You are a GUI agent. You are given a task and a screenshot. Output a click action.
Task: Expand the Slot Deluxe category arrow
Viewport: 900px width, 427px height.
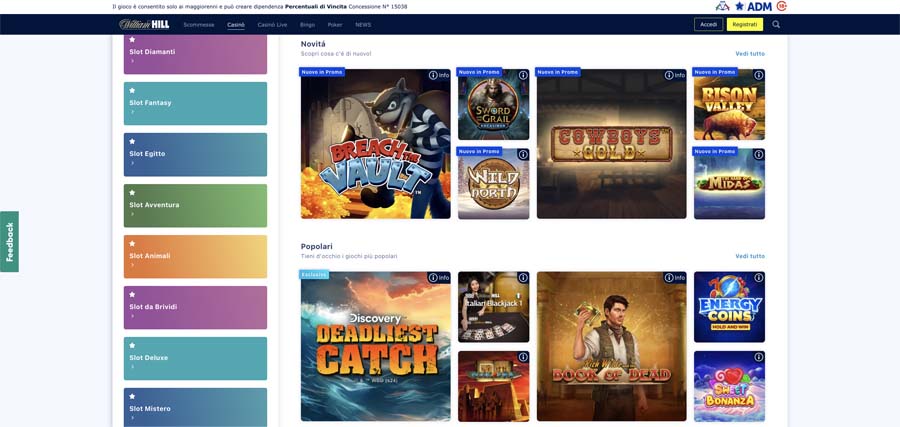click(133, 367)
